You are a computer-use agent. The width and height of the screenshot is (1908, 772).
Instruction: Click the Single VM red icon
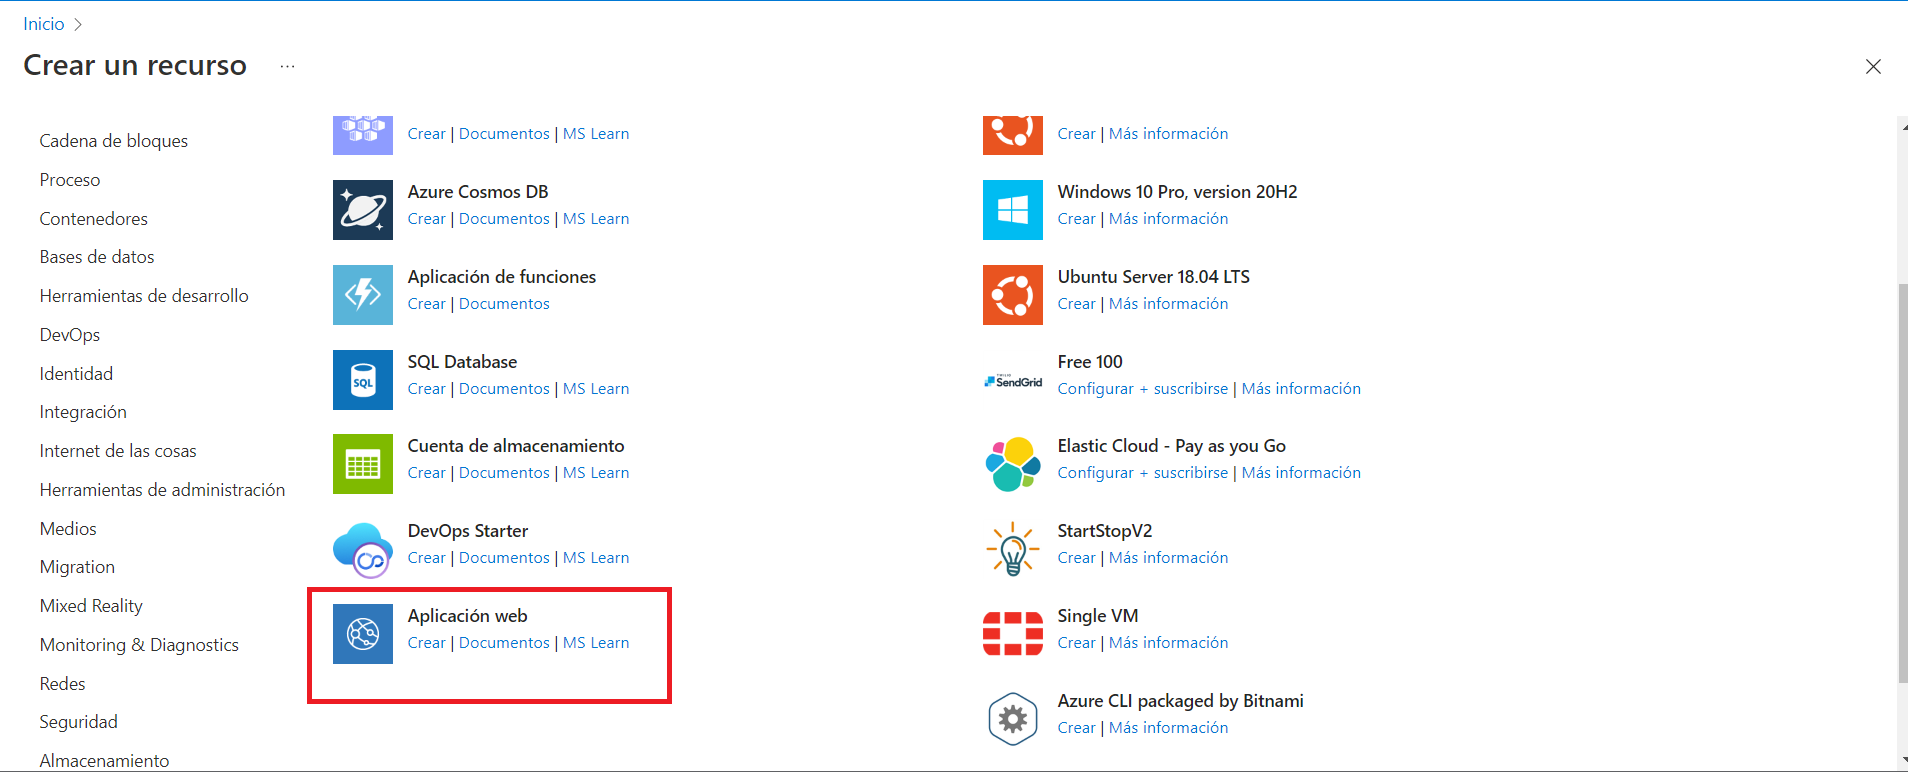pyautogui.click(x=1013, y=634)
